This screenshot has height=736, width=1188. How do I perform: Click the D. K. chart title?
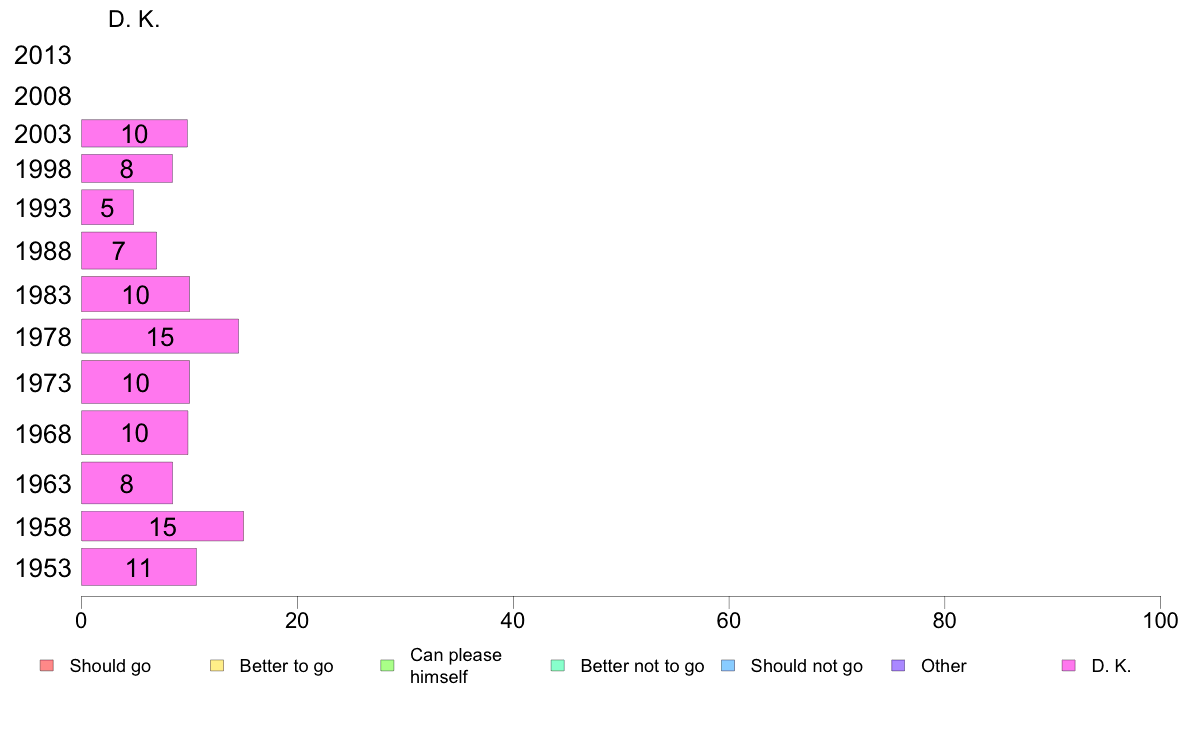click(134, 19)
